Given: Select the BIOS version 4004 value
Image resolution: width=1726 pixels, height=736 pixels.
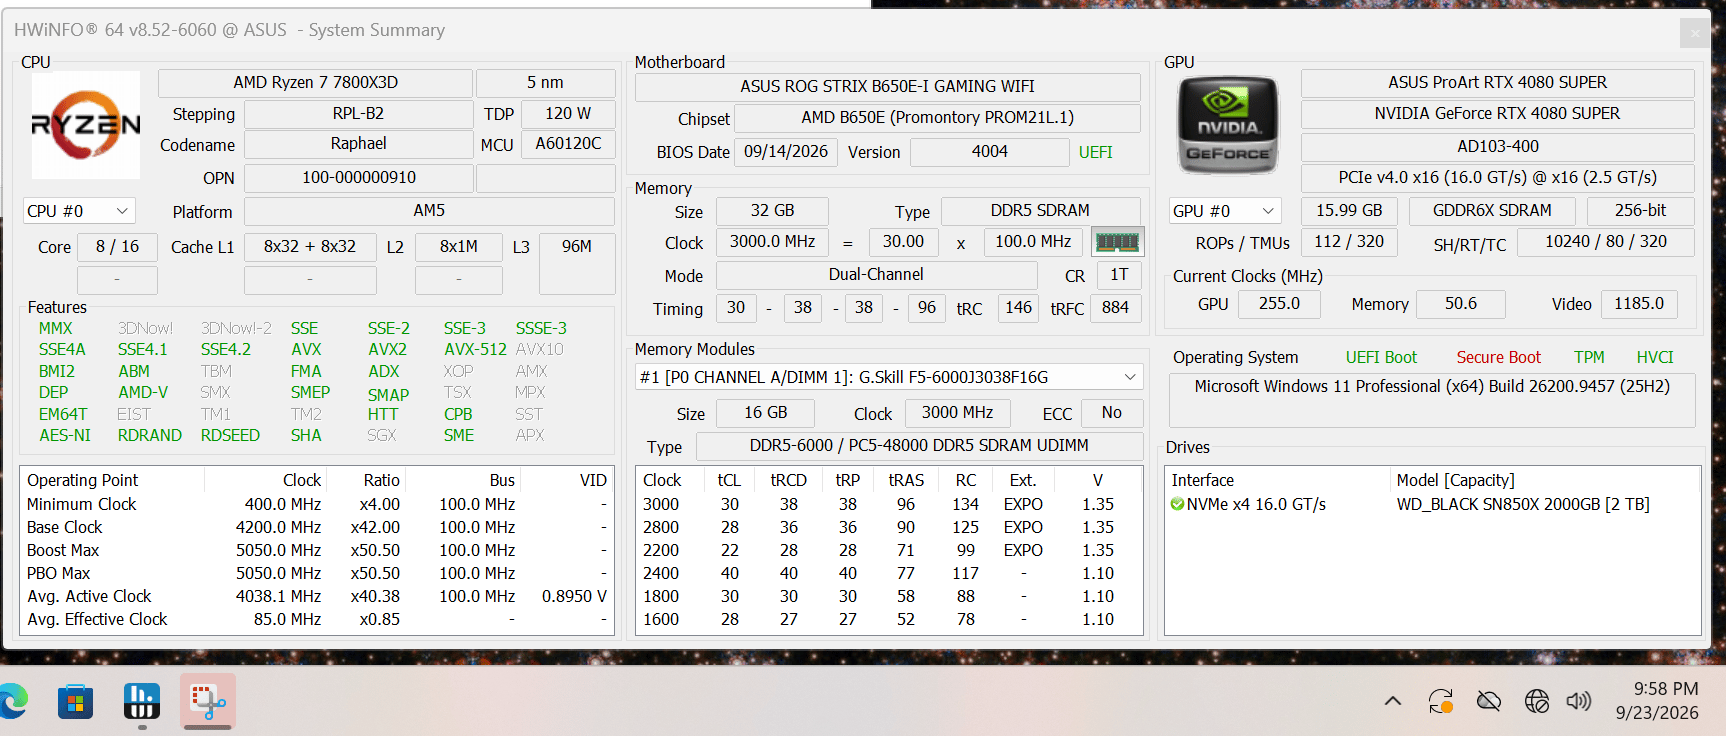Looking at the screenshot, I should pyautogui.click(x=989, y=152).
